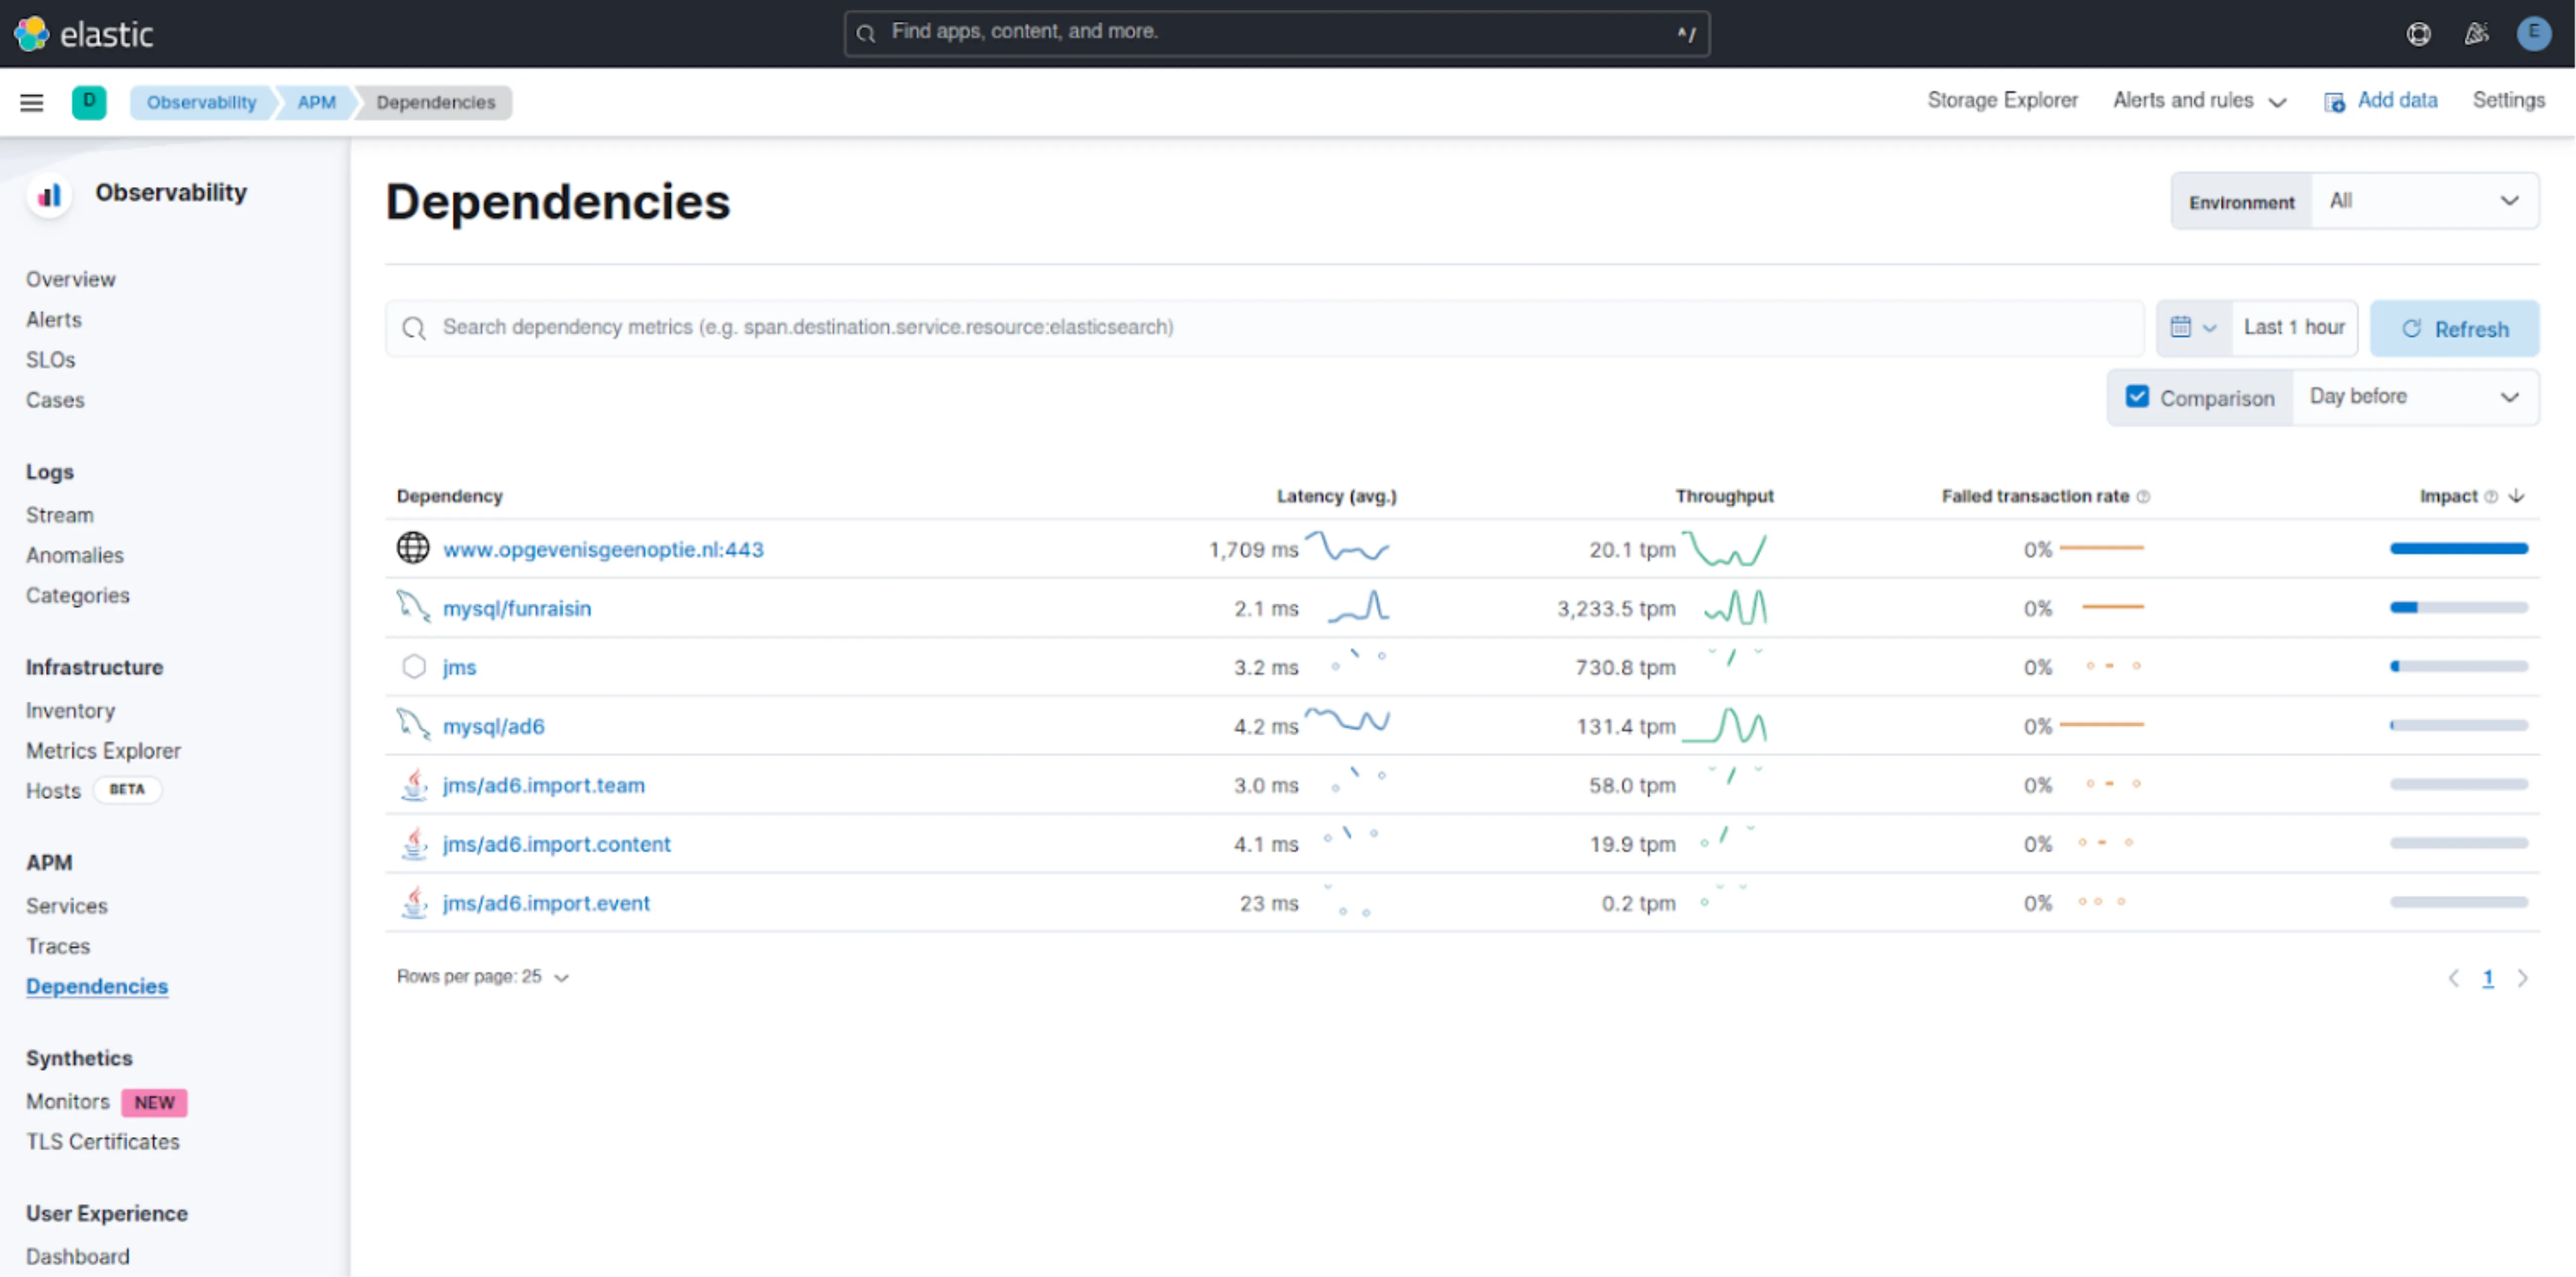Click the calendar quick-select icon
2576x1277 pixels.
point(2181,327)
